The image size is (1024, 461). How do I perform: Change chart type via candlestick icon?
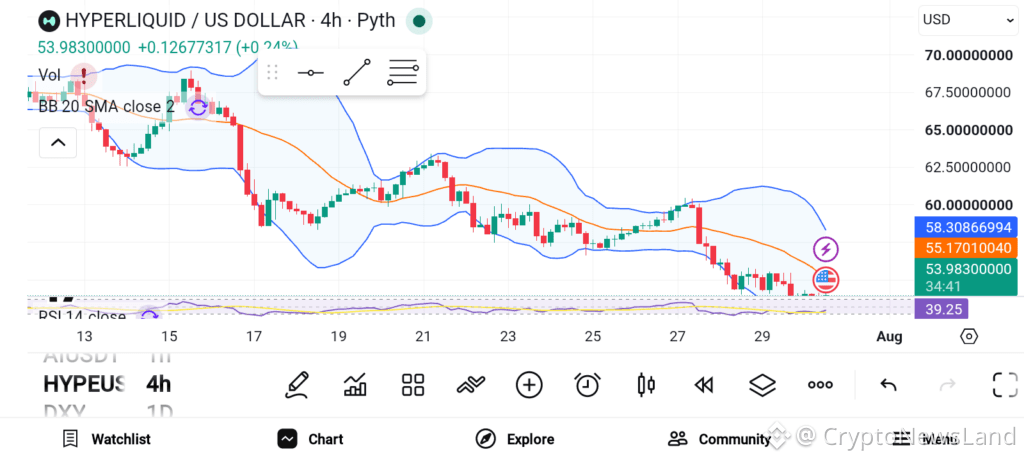[x=646, y=385]
